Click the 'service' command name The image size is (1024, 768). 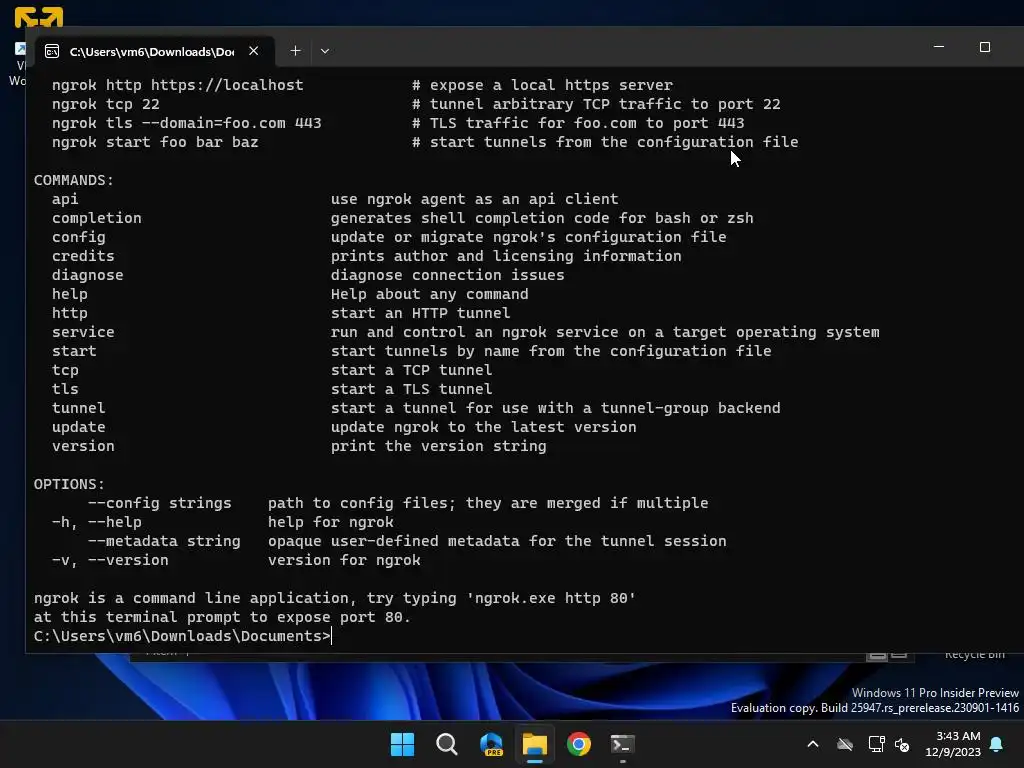83,332
